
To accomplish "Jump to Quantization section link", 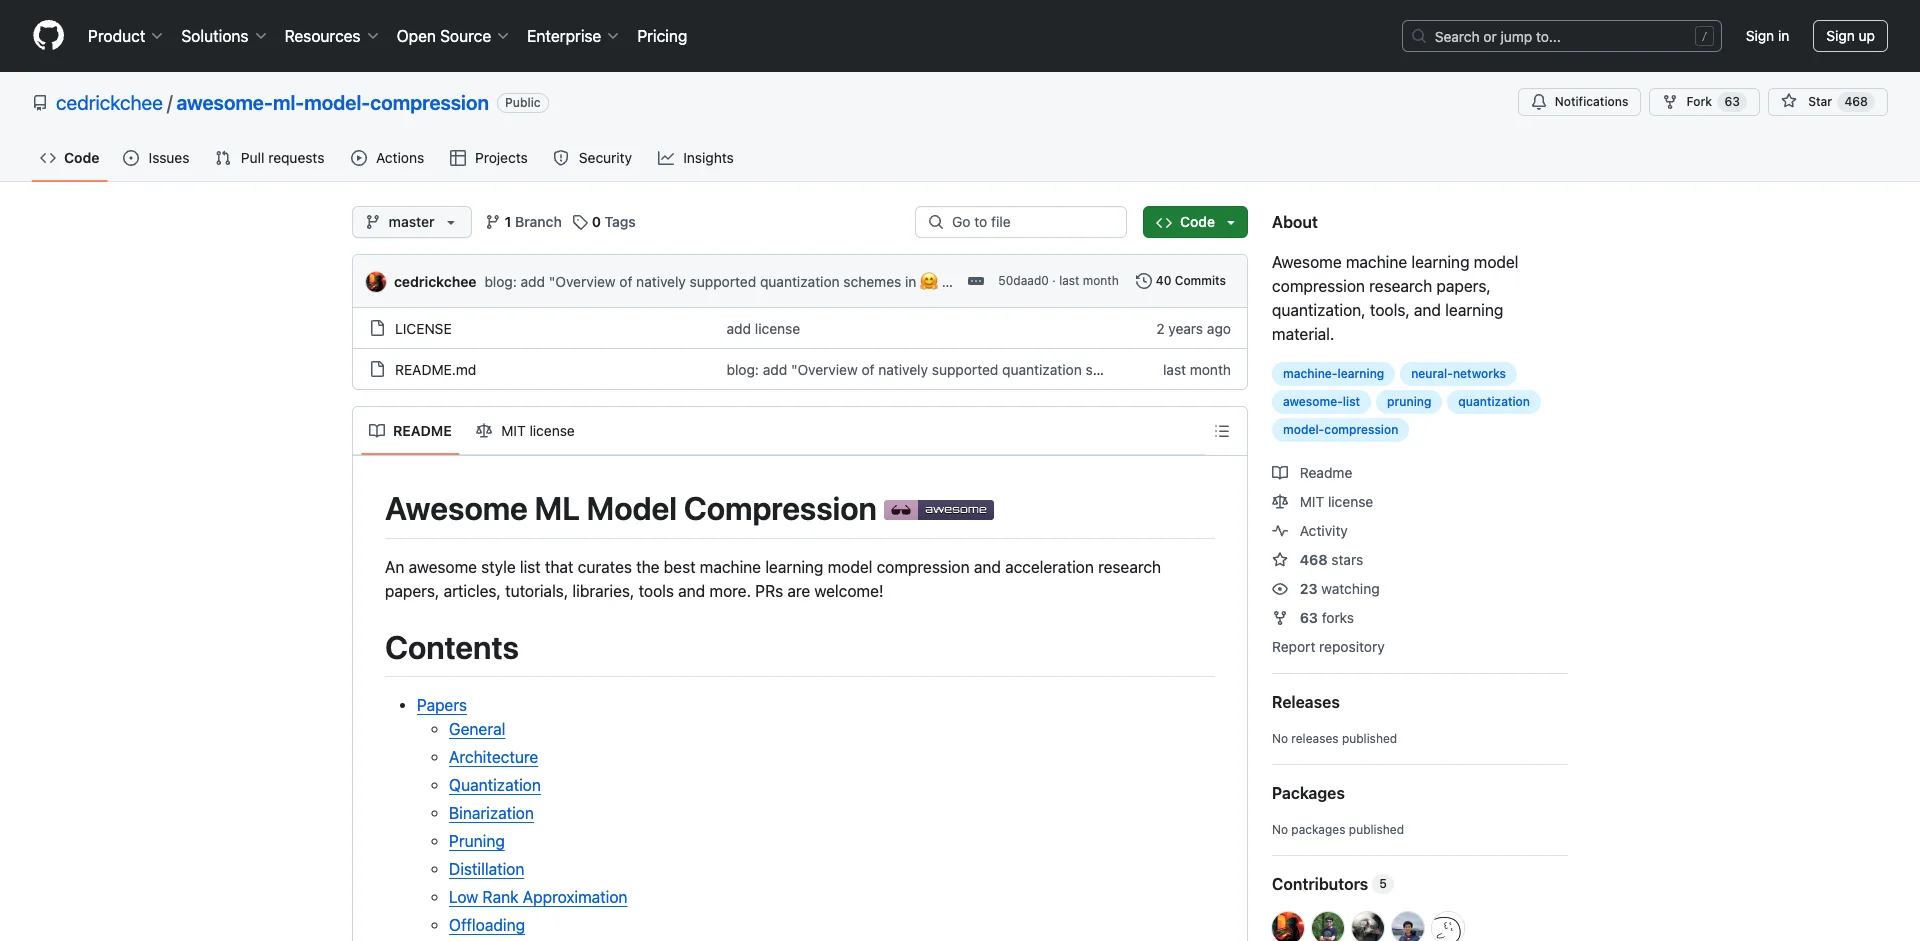I will (x=494, y=785).
